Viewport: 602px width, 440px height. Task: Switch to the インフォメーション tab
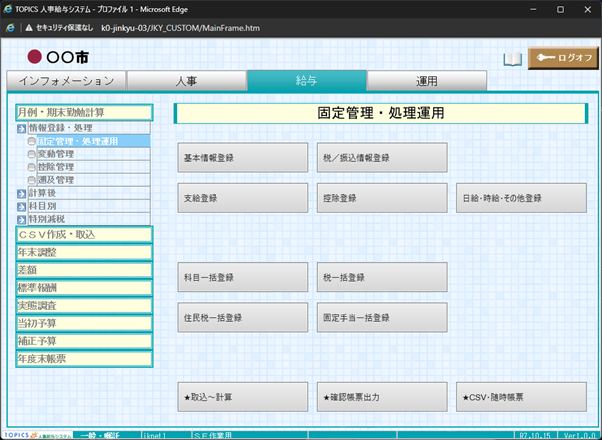pos(67,81)
